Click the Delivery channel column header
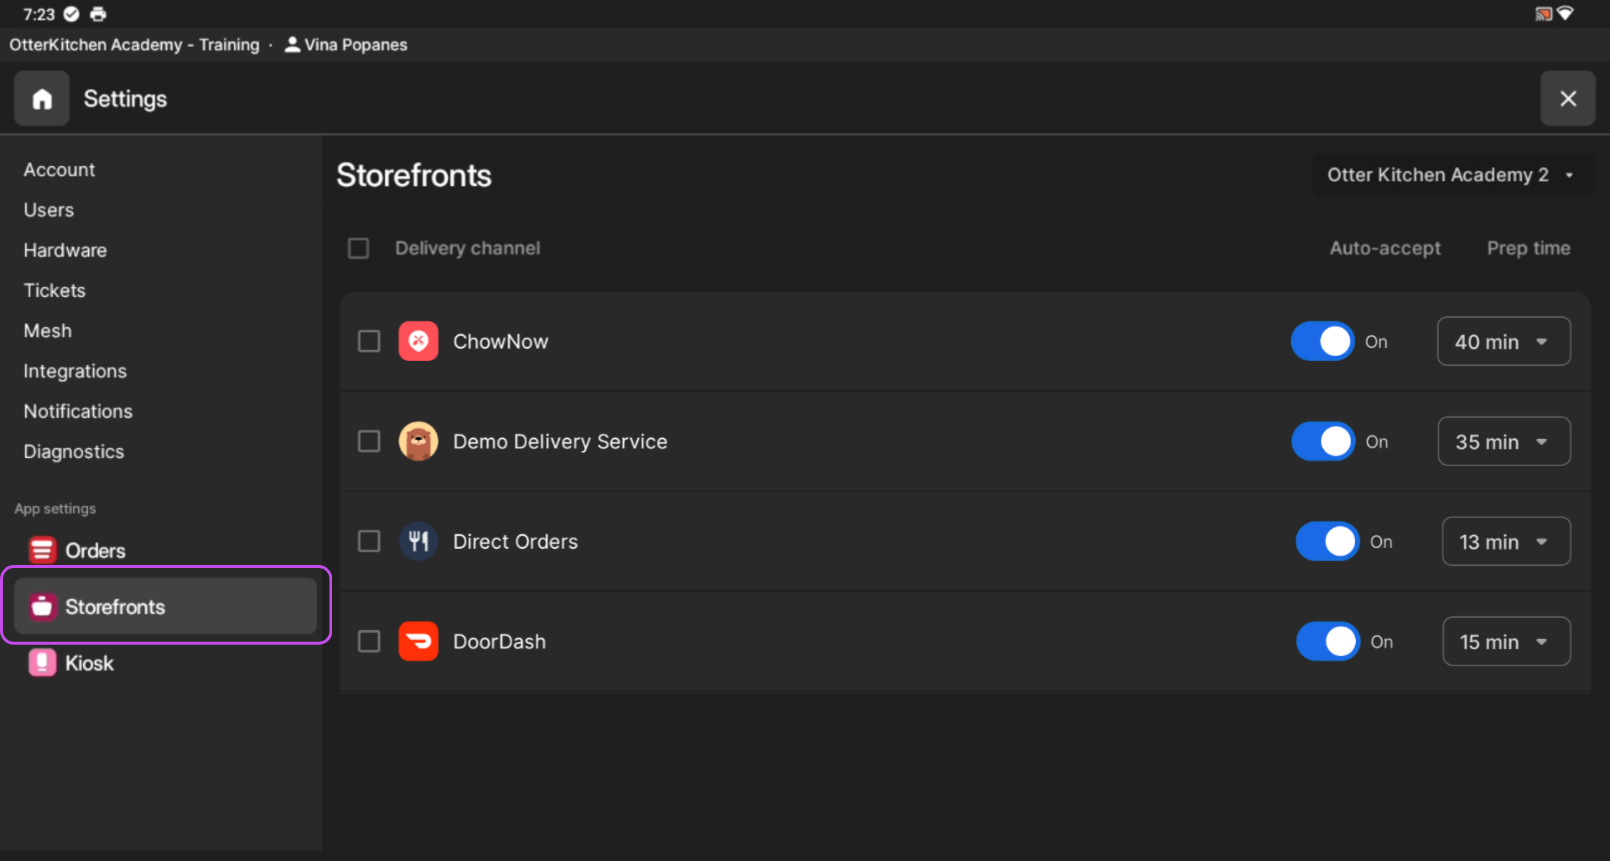Image resolution: width=1610 pixels, height=867 pixels. pos(467,248)
